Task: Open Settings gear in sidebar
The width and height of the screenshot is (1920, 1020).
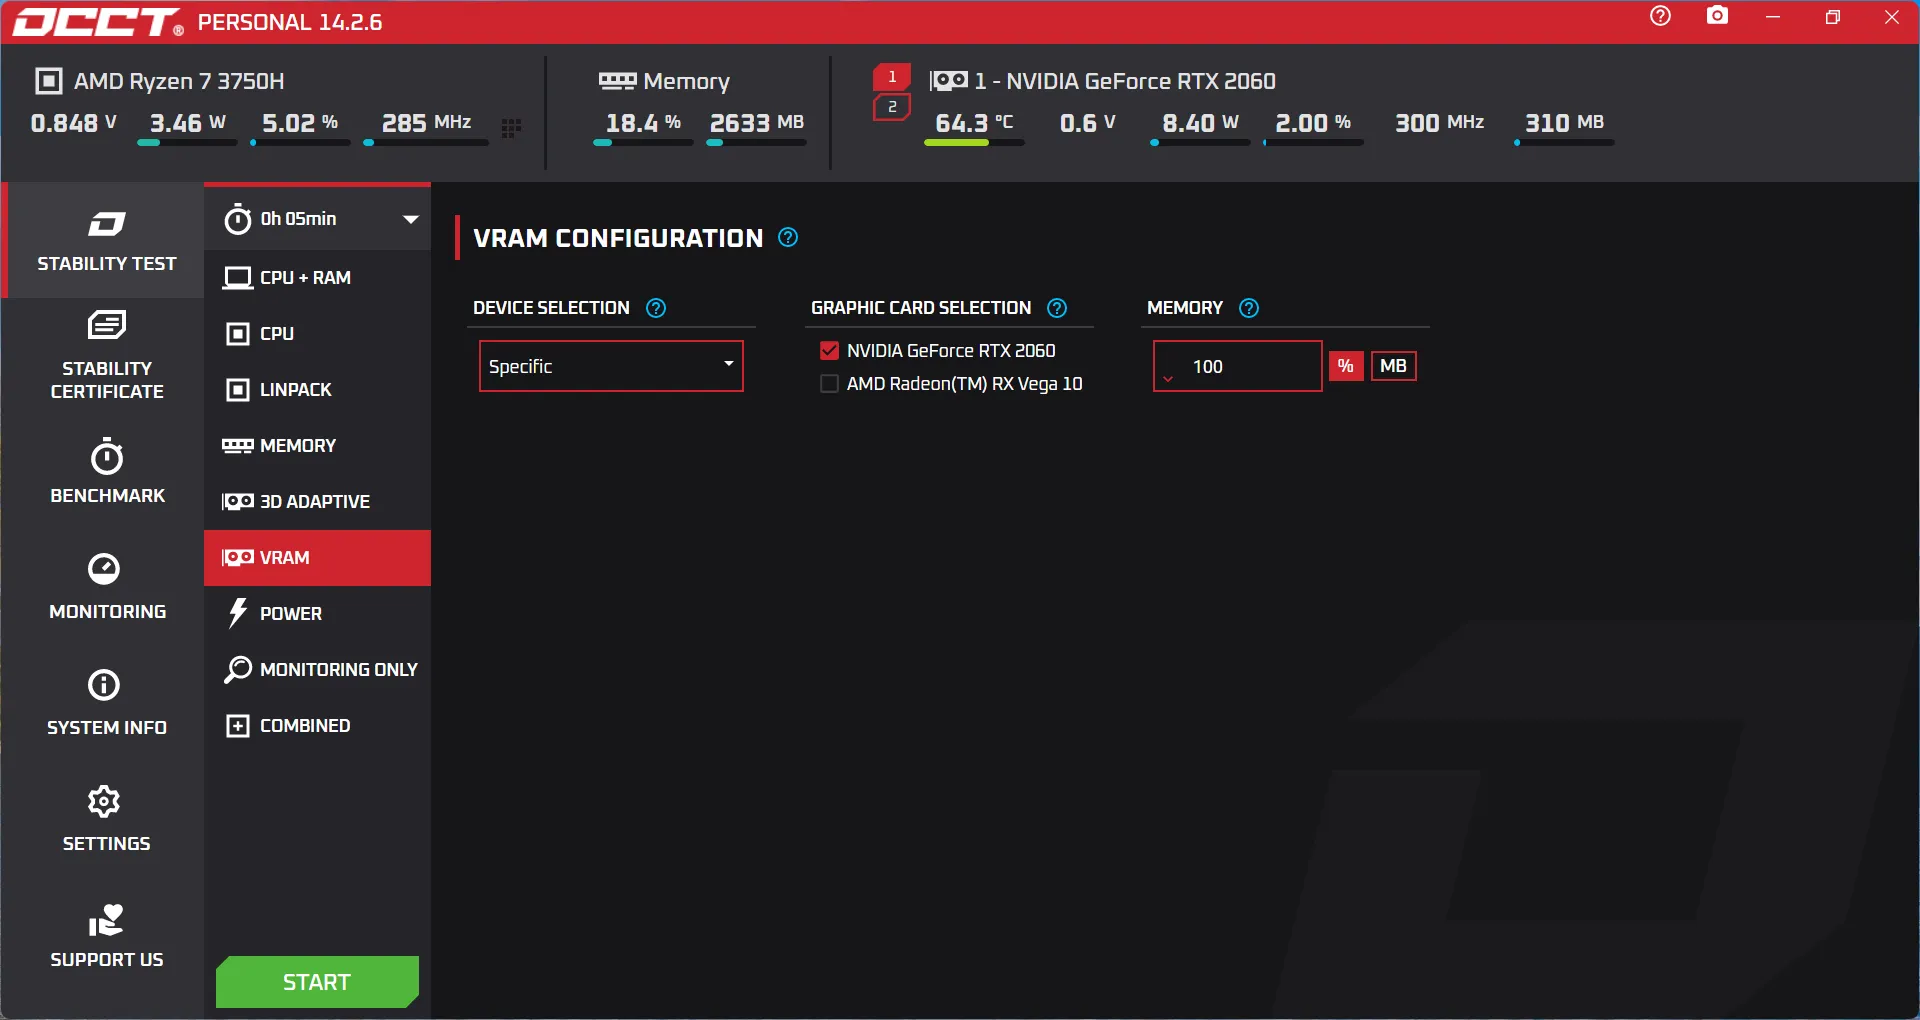Action: 106,818
